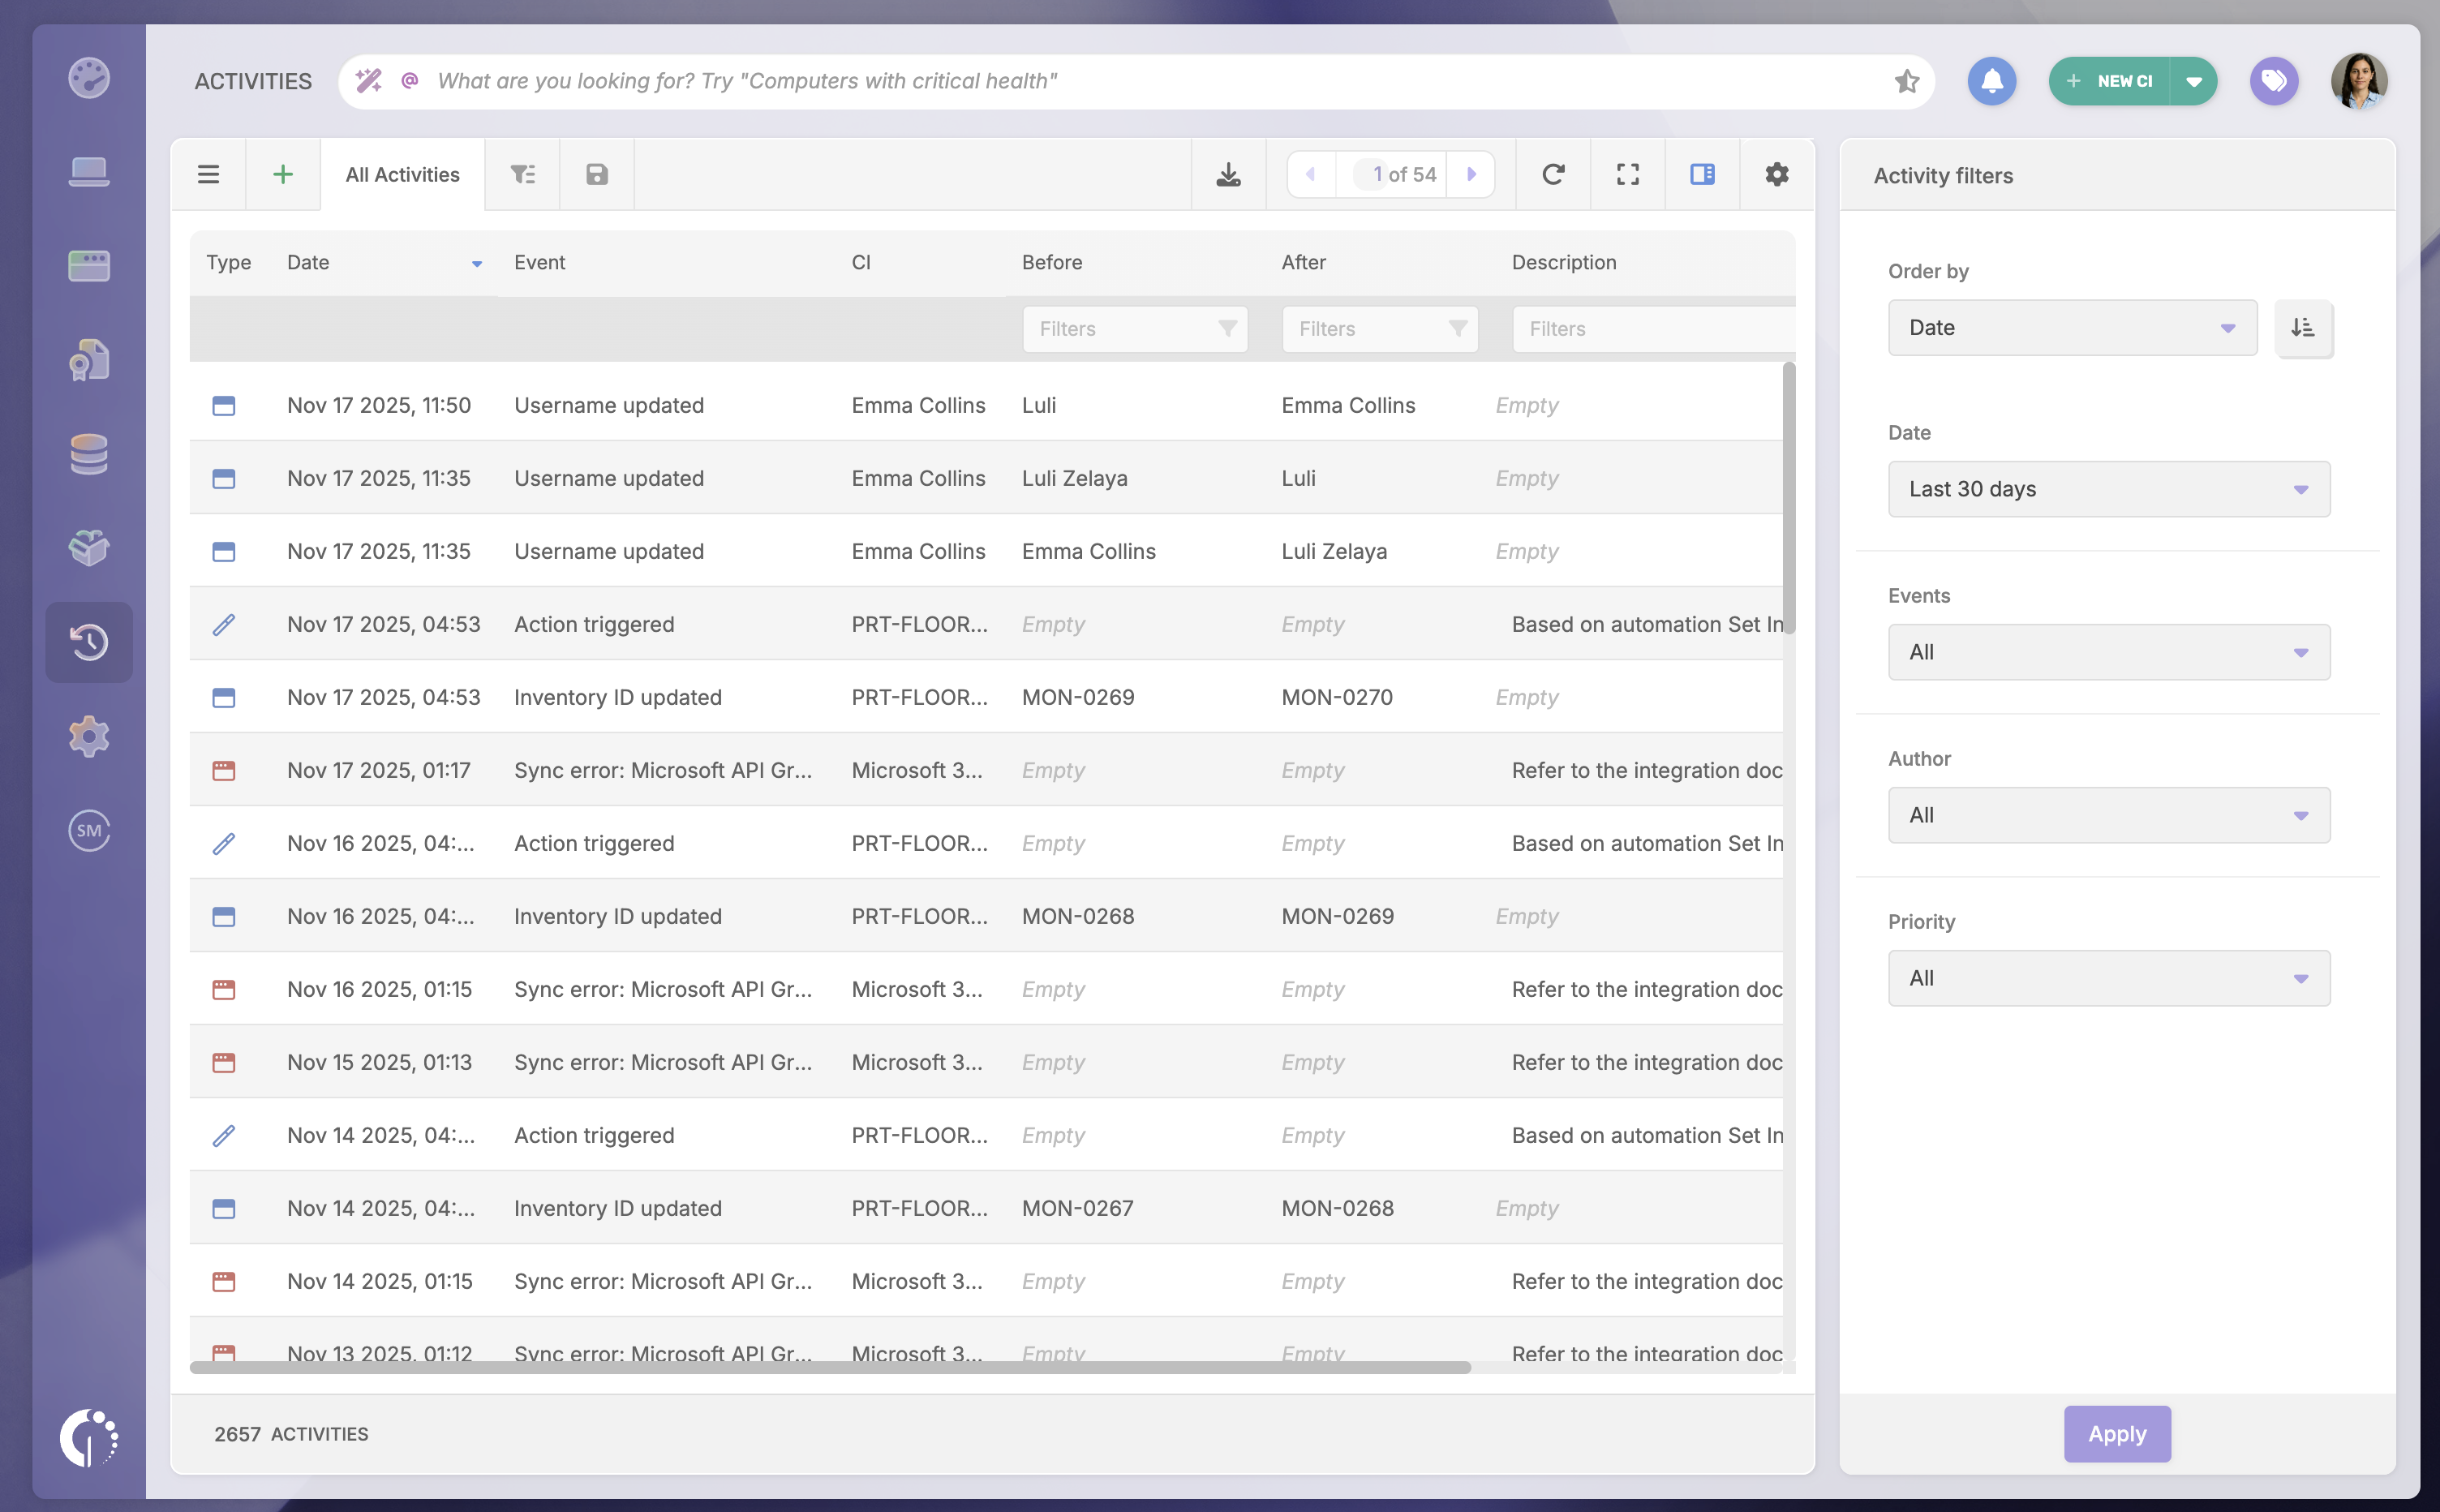The height and width of the screenshot is (1512, 2440).
Task: Open sidebar settings with the gear icon
Action: pos(89,737)
